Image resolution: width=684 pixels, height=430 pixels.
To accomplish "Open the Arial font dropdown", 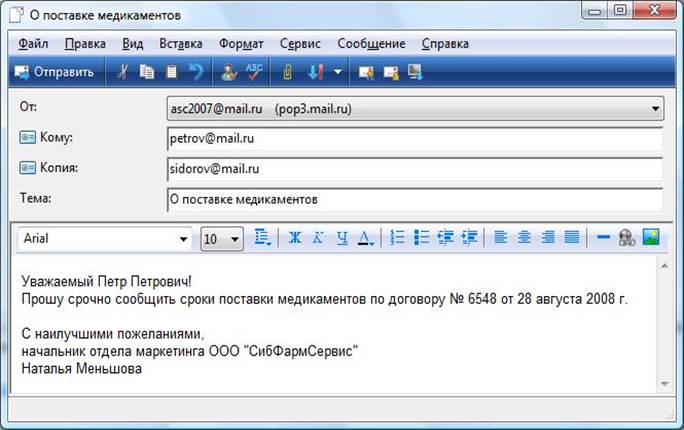I will click(x=183, y=239).
